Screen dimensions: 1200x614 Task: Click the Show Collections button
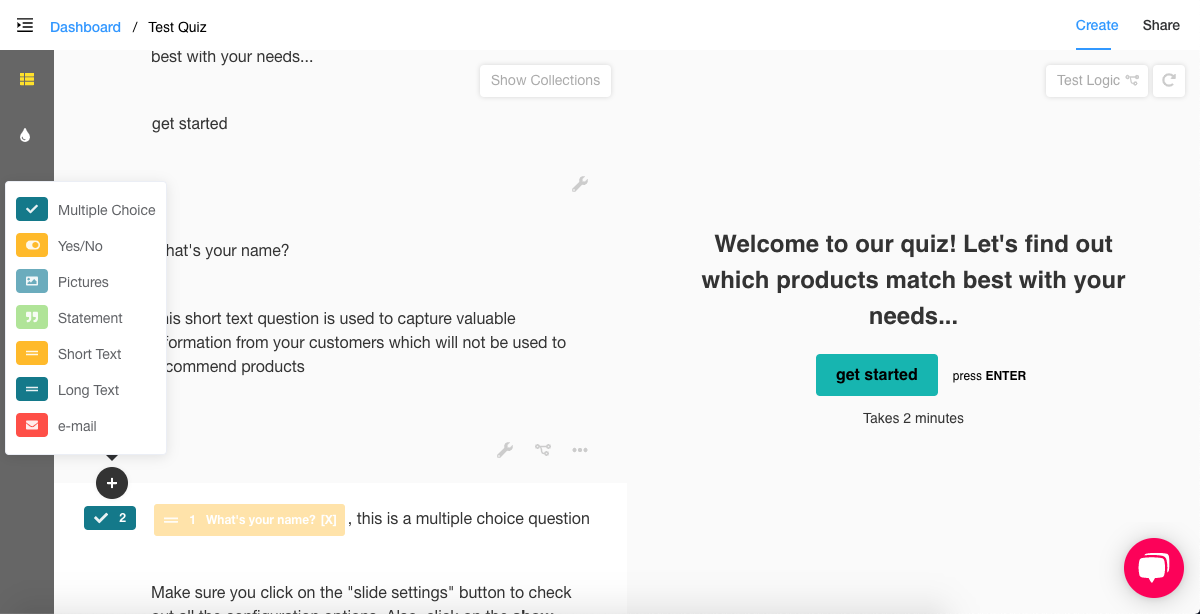click(545, 80)
